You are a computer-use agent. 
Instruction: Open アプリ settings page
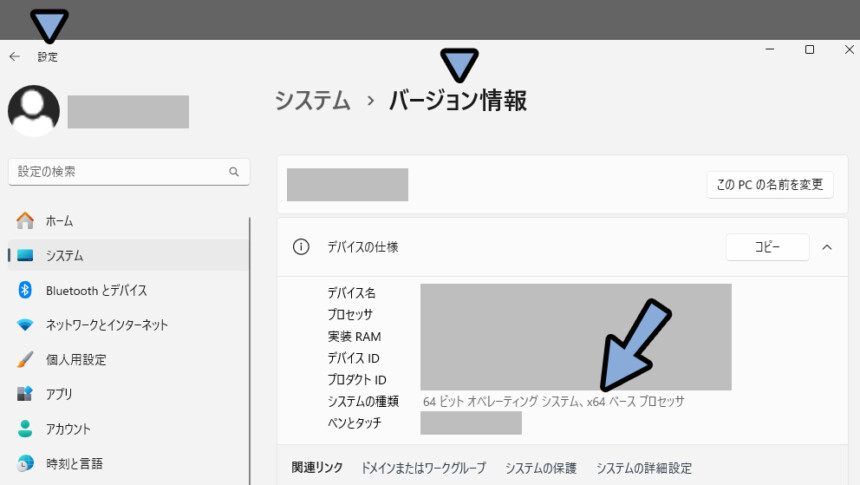pos(128,393)
